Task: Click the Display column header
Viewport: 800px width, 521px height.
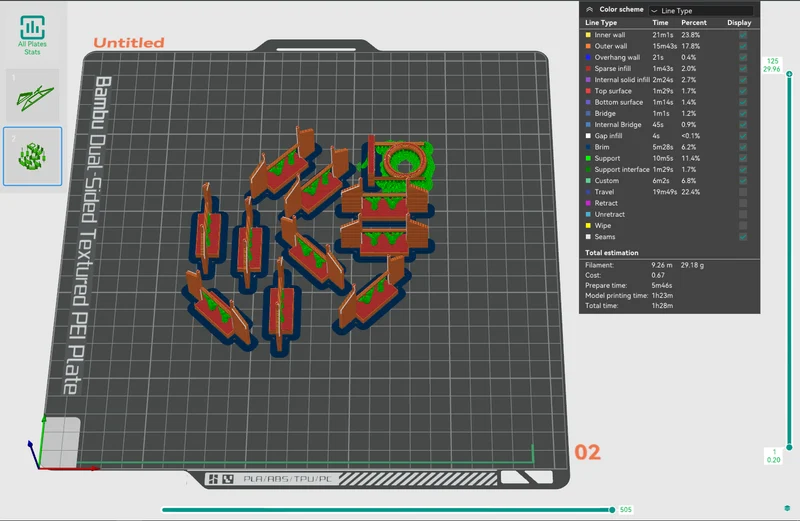Action: 739,22
